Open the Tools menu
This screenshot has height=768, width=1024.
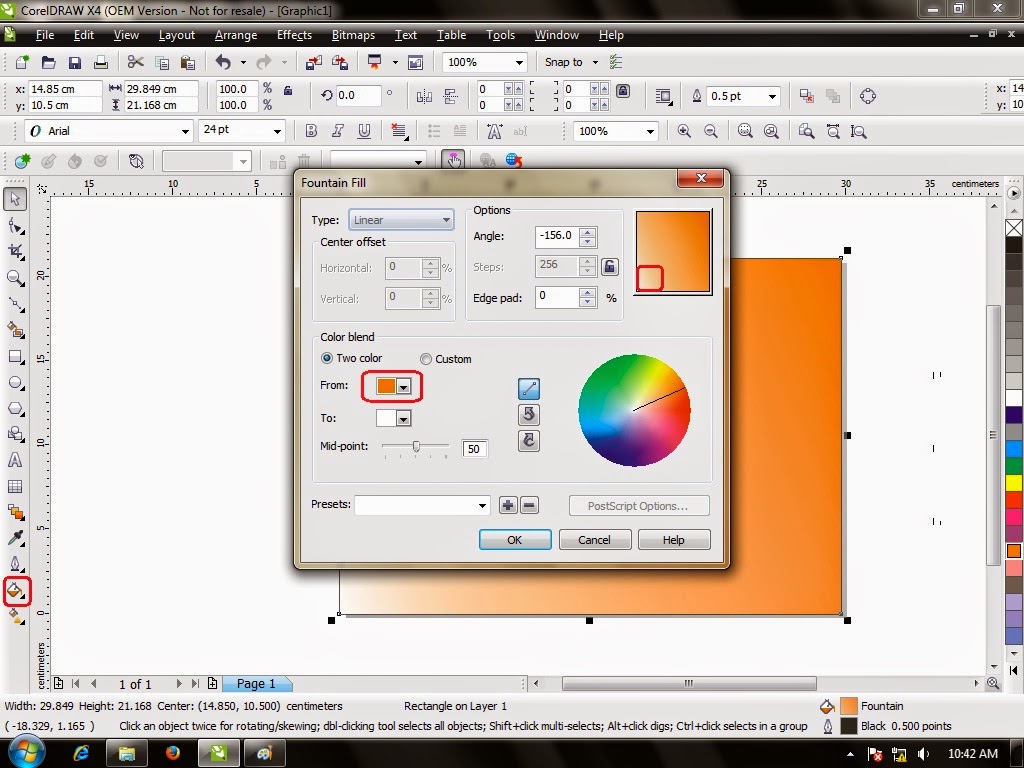[x=500, y=35]
